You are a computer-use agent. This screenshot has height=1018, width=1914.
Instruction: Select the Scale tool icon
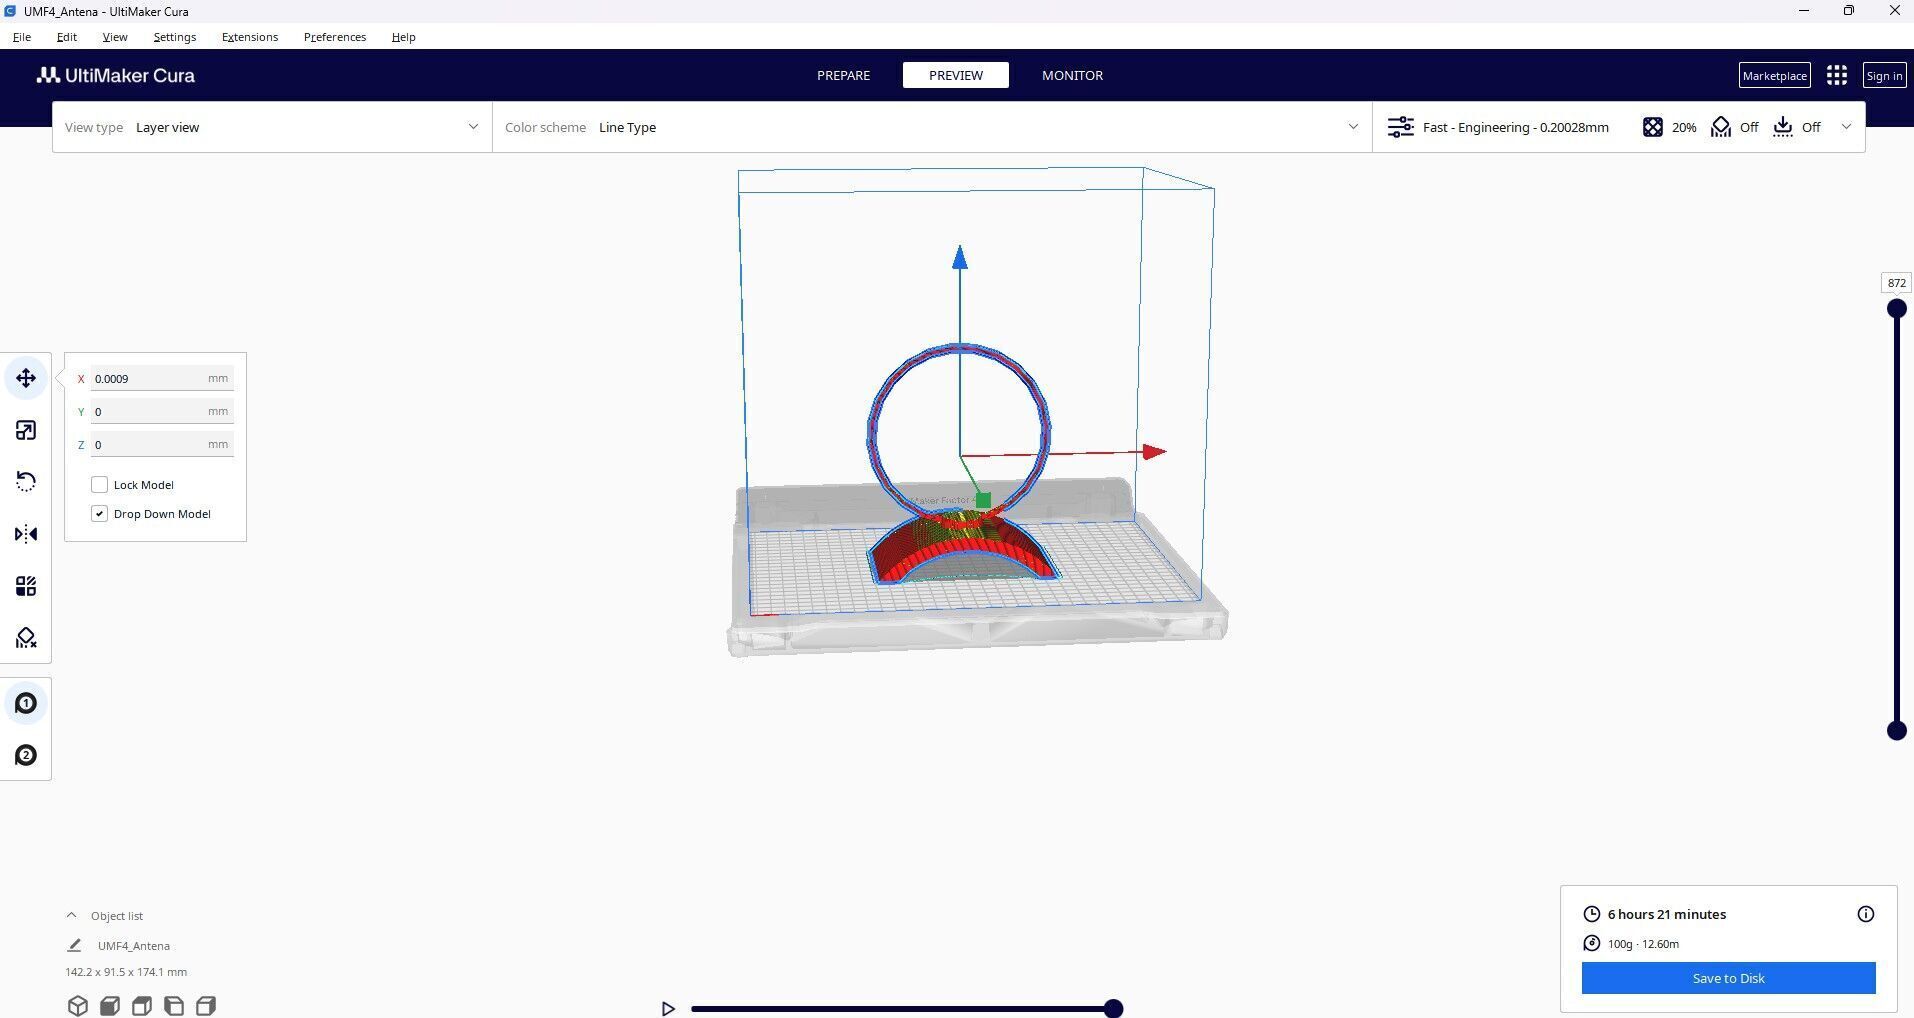(x=26, y=430)
